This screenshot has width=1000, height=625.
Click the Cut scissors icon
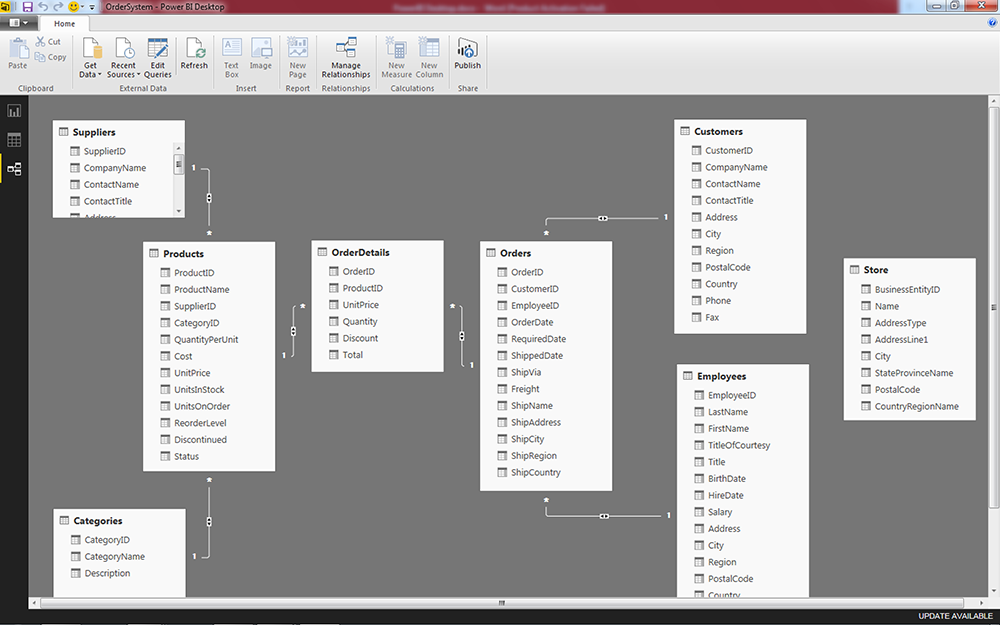[x=40, y=41]
